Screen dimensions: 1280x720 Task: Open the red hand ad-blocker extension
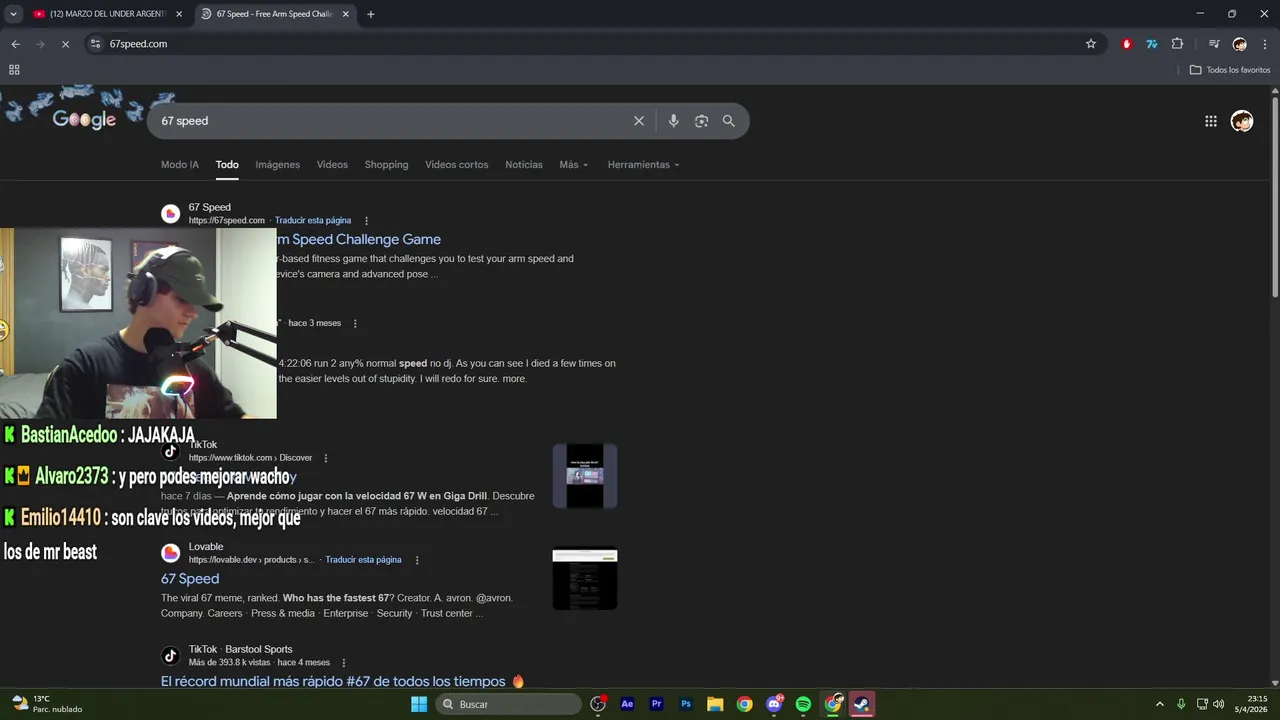tap(1127, 44)
